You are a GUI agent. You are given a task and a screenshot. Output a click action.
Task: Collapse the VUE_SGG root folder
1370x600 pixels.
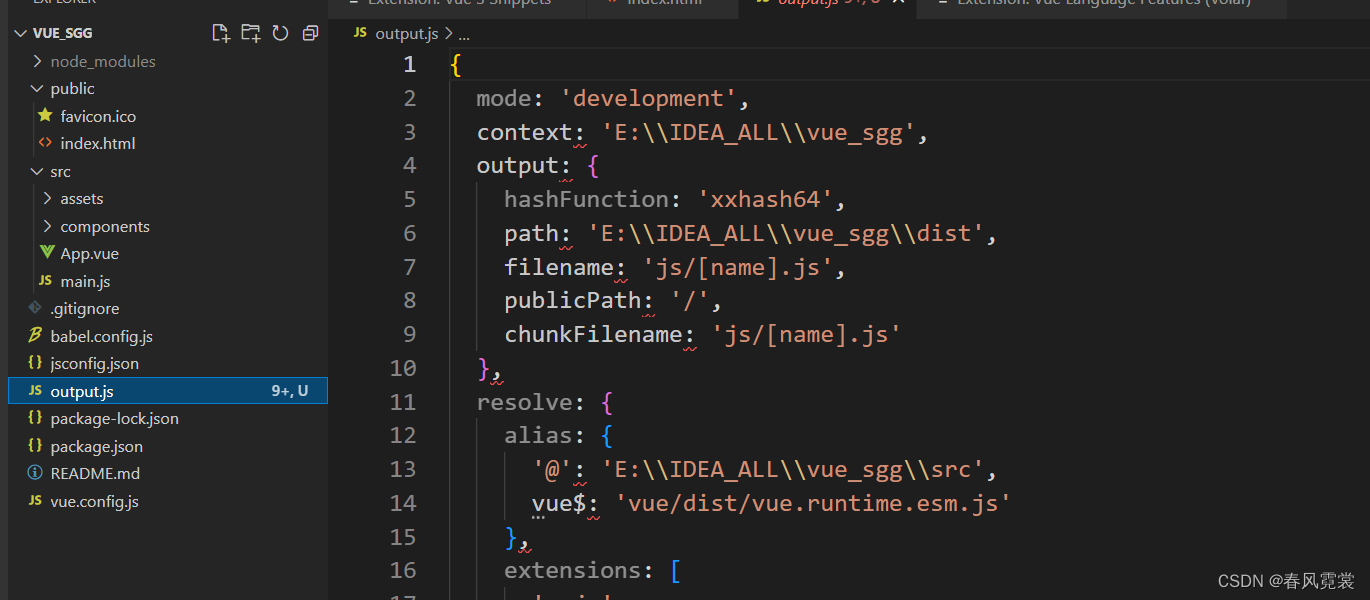click(21, 33)
